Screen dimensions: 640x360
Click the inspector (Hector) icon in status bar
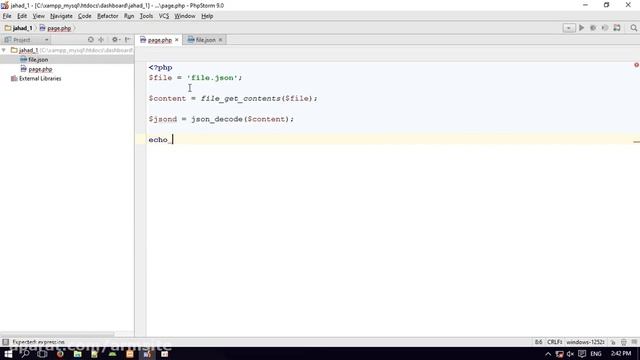point(624,342)
